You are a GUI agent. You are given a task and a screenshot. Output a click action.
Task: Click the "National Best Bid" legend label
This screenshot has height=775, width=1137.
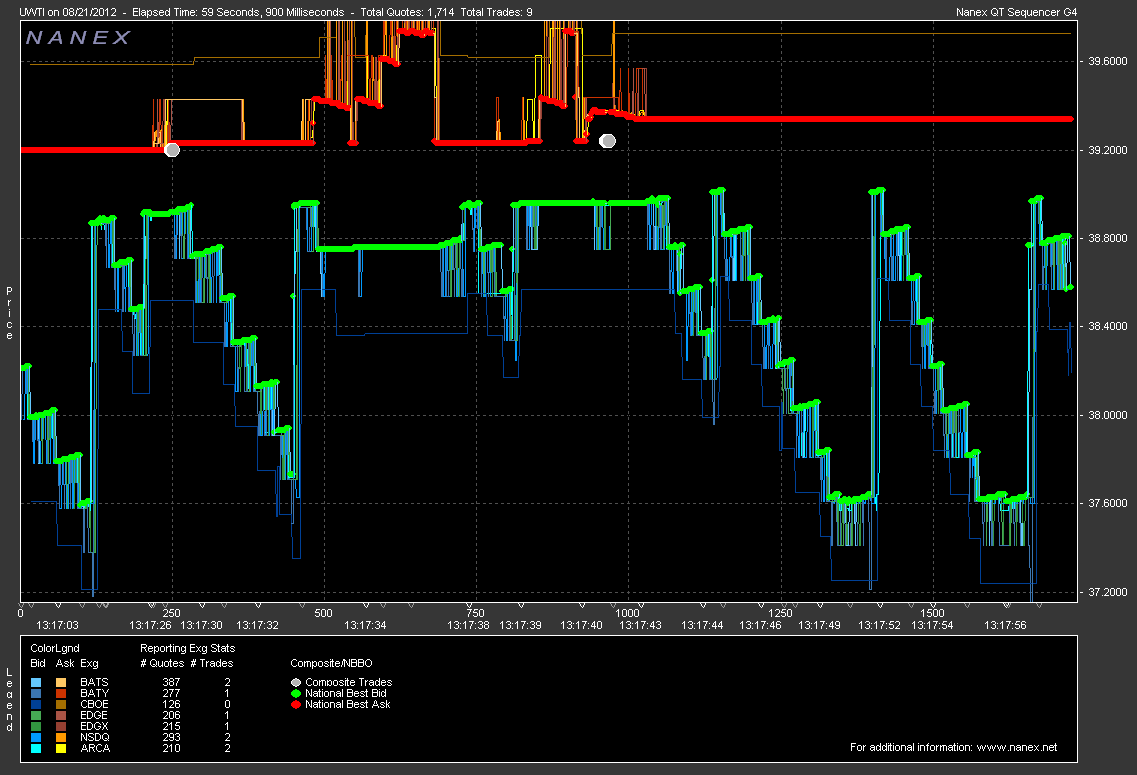coord(346,693)
